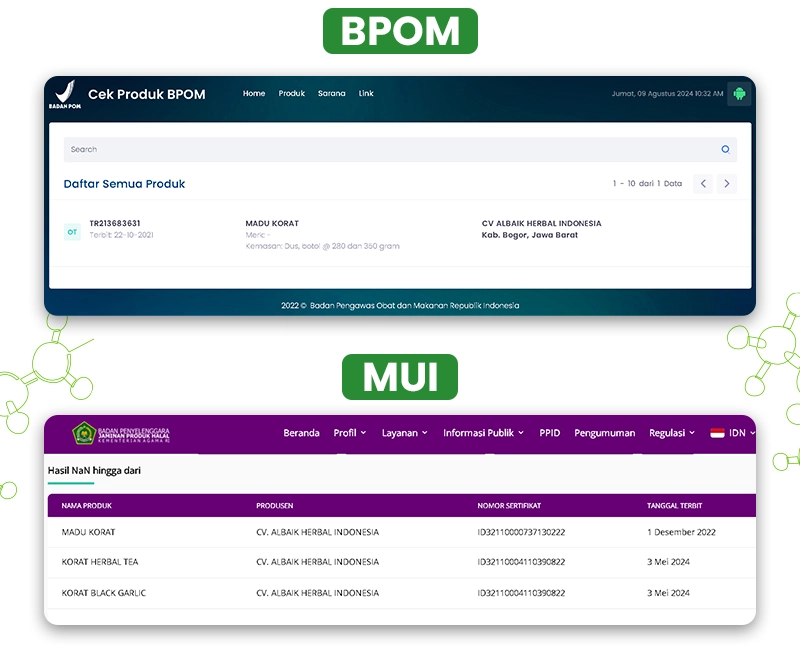Open Sarana menu item

[332, 93]
